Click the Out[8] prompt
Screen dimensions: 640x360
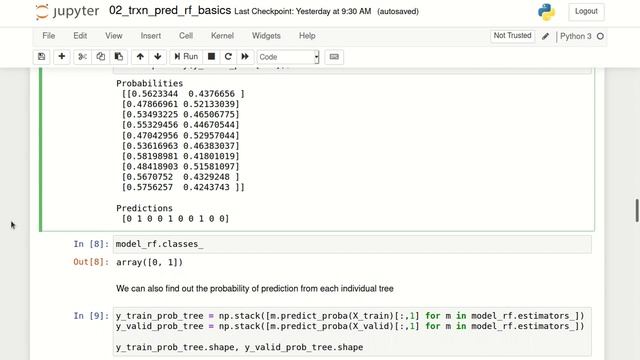pyautogui.click(x=91, y=262)
